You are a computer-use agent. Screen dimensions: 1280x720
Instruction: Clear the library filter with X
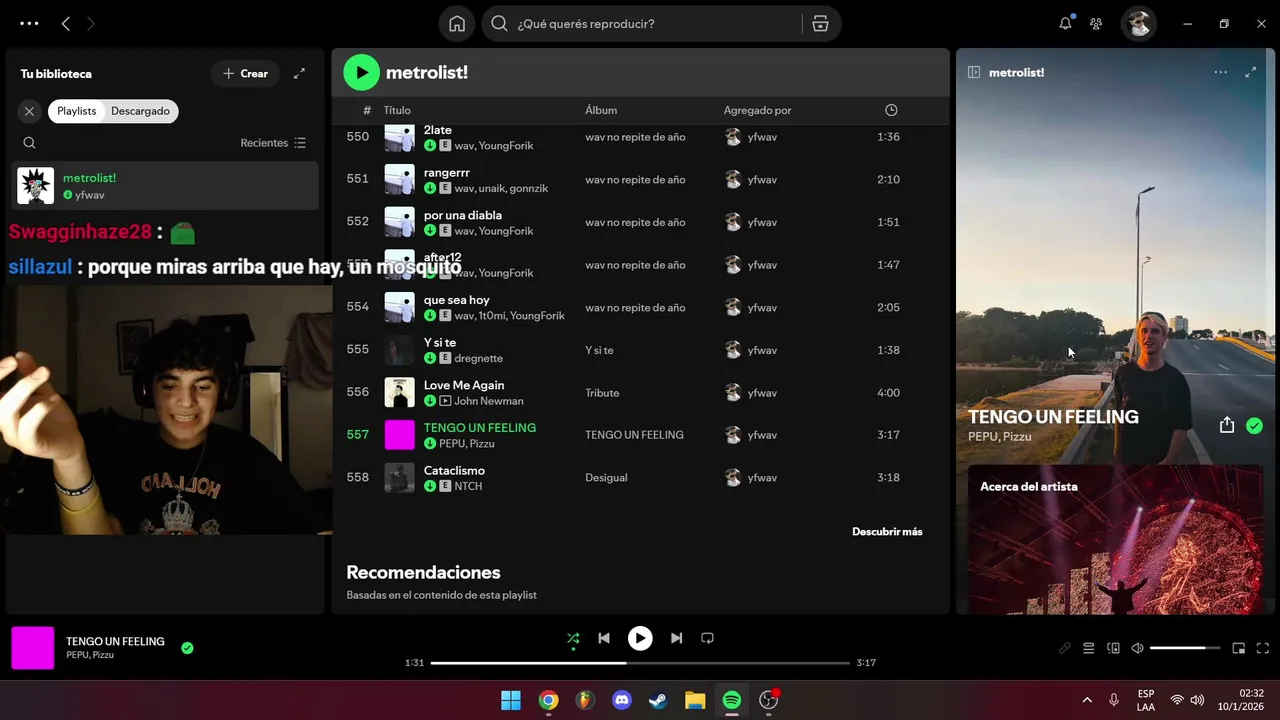pos(29,111)
